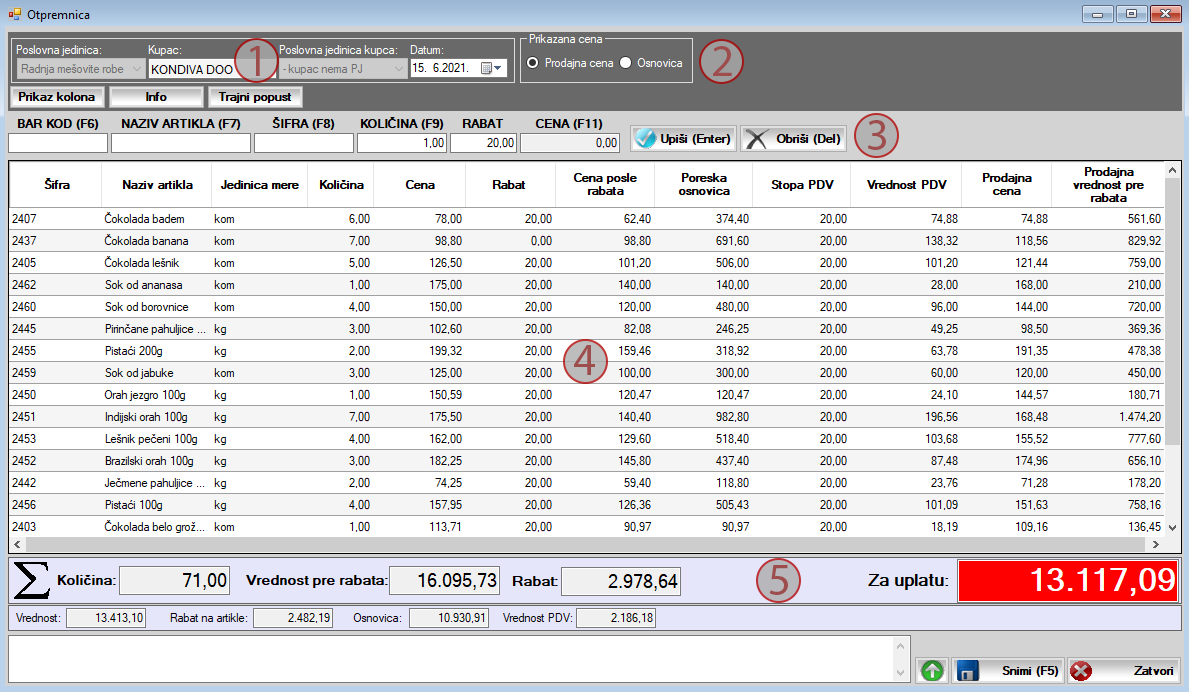Click the KOLIČINA input field
Image resolution: width=1189 pixels, height=692 pixels.
pyautogui.click(x=401, y=142)
